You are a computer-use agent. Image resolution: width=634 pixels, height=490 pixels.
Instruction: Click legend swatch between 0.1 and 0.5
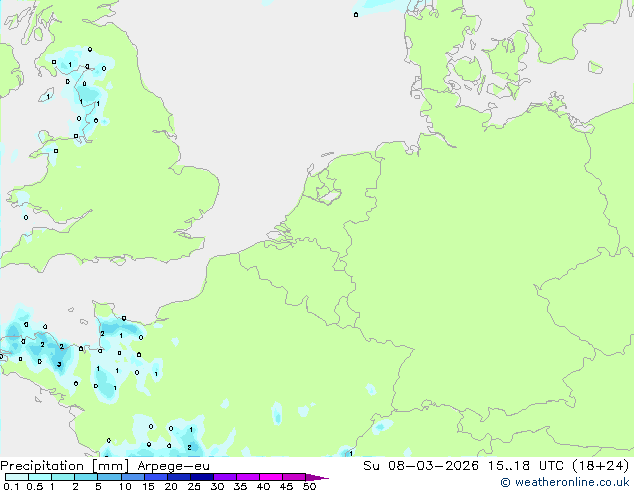[x=17, y=477]
